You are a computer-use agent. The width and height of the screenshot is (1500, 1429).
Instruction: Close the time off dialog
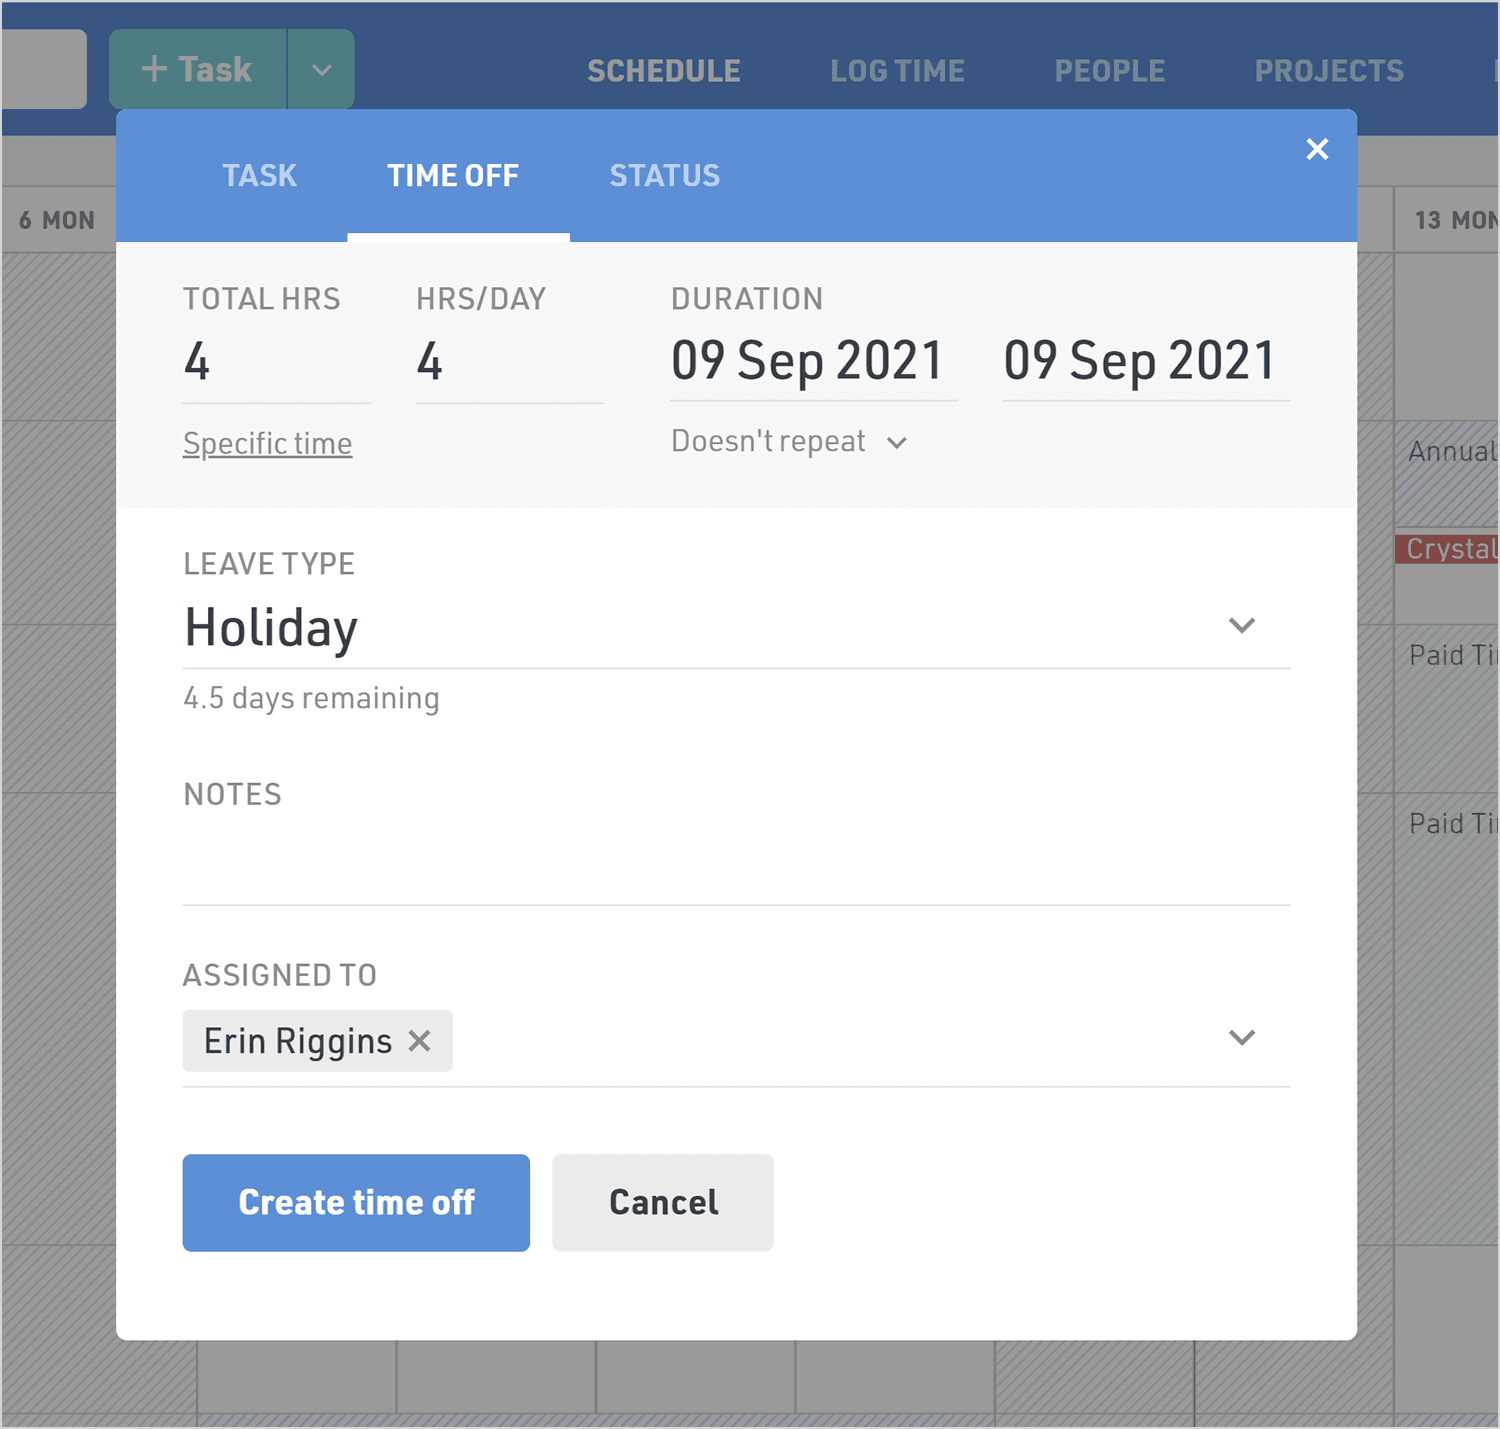pos(1317,150)
